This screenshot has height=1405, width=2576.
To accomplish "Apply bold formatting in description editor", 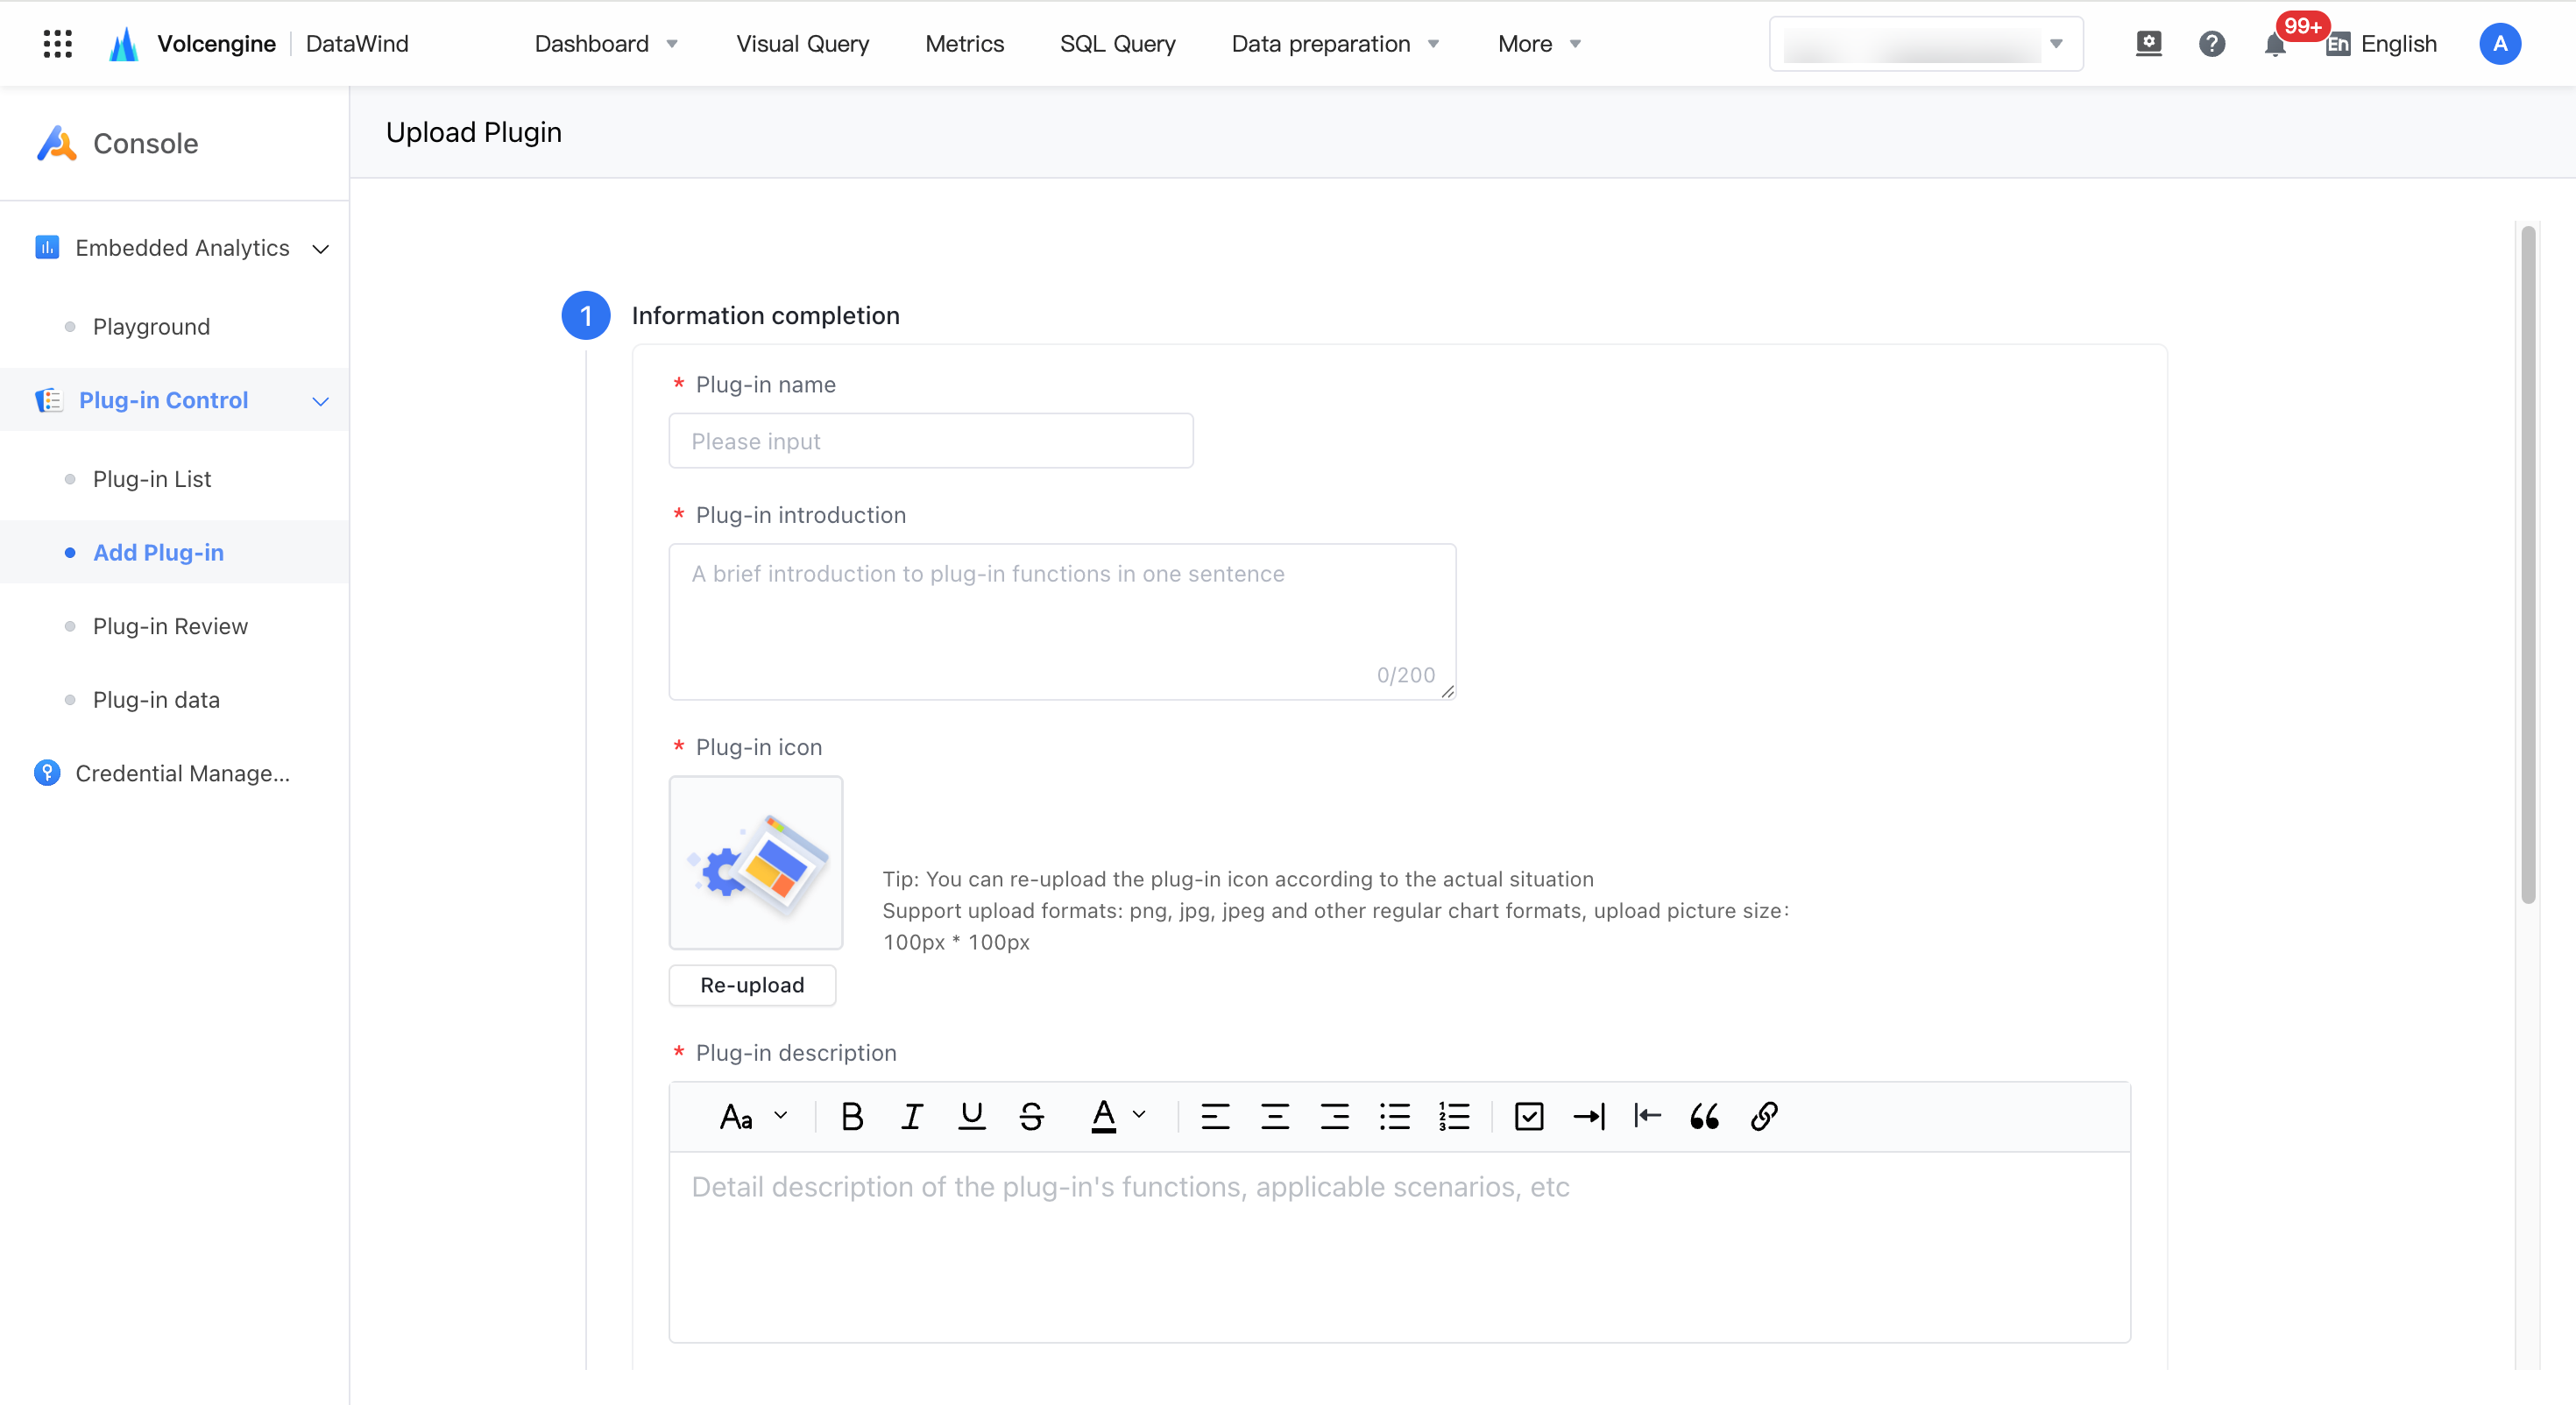I will tap(852, 1116).
